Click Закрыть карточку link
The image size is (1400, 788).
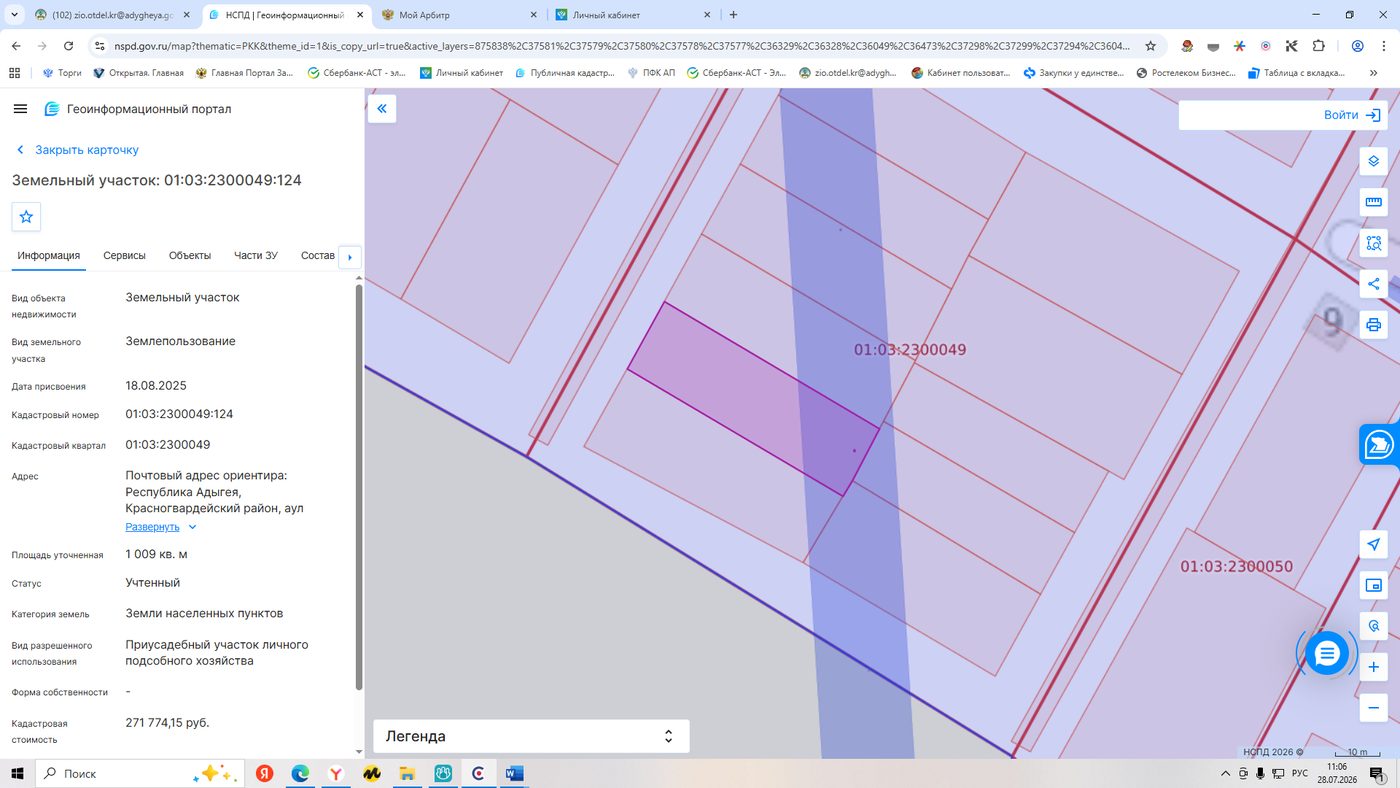click(87, 150)
